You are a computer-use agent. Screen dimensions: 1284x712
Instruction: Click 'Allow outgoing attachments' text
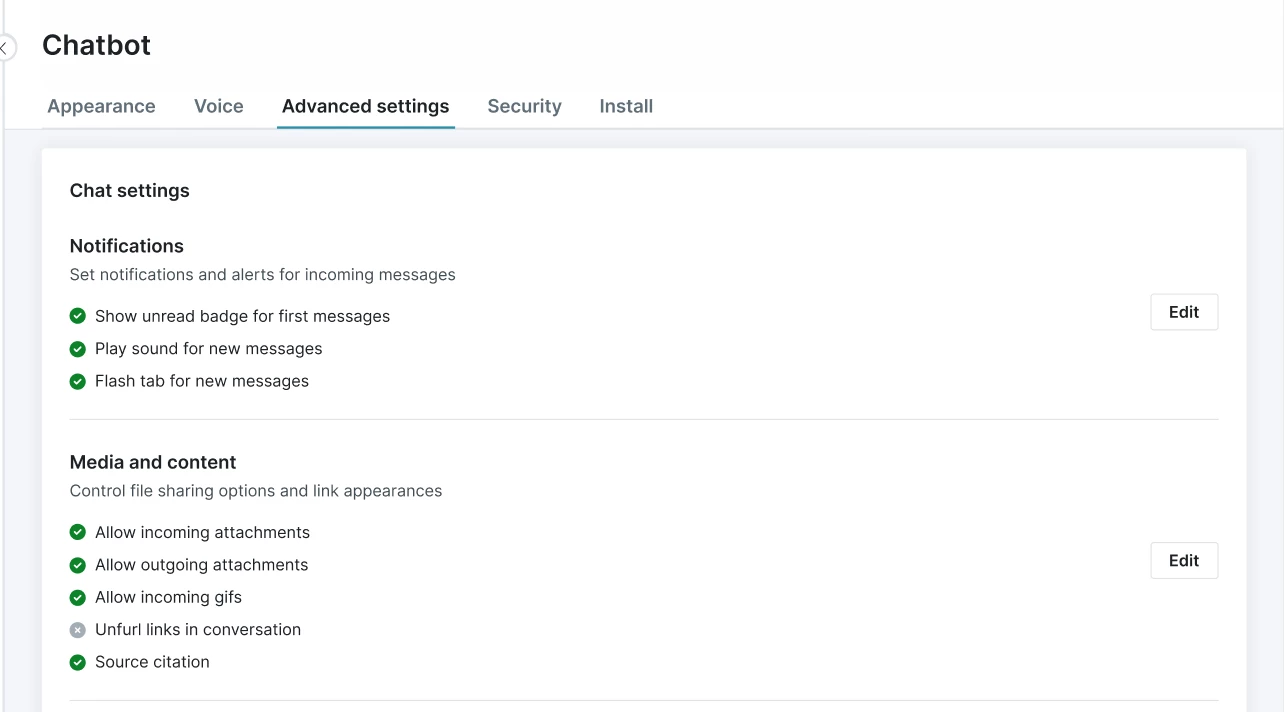(202, 565)
